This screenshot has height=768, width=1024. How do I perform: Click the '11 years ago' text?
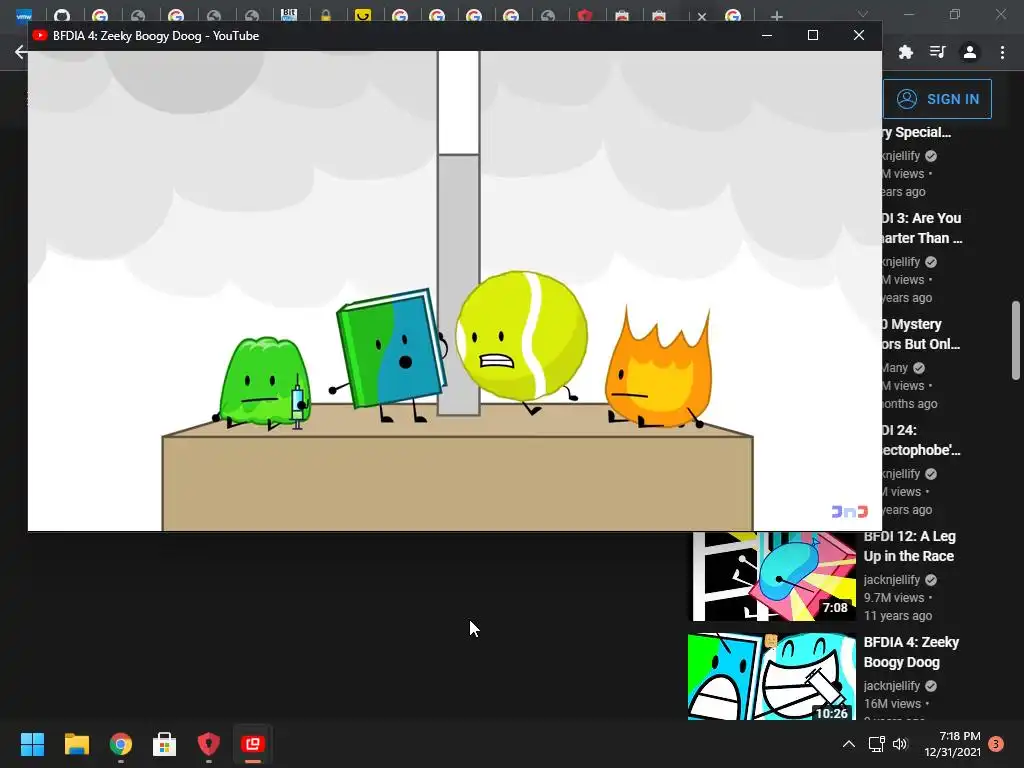click(x=898, y=616)
